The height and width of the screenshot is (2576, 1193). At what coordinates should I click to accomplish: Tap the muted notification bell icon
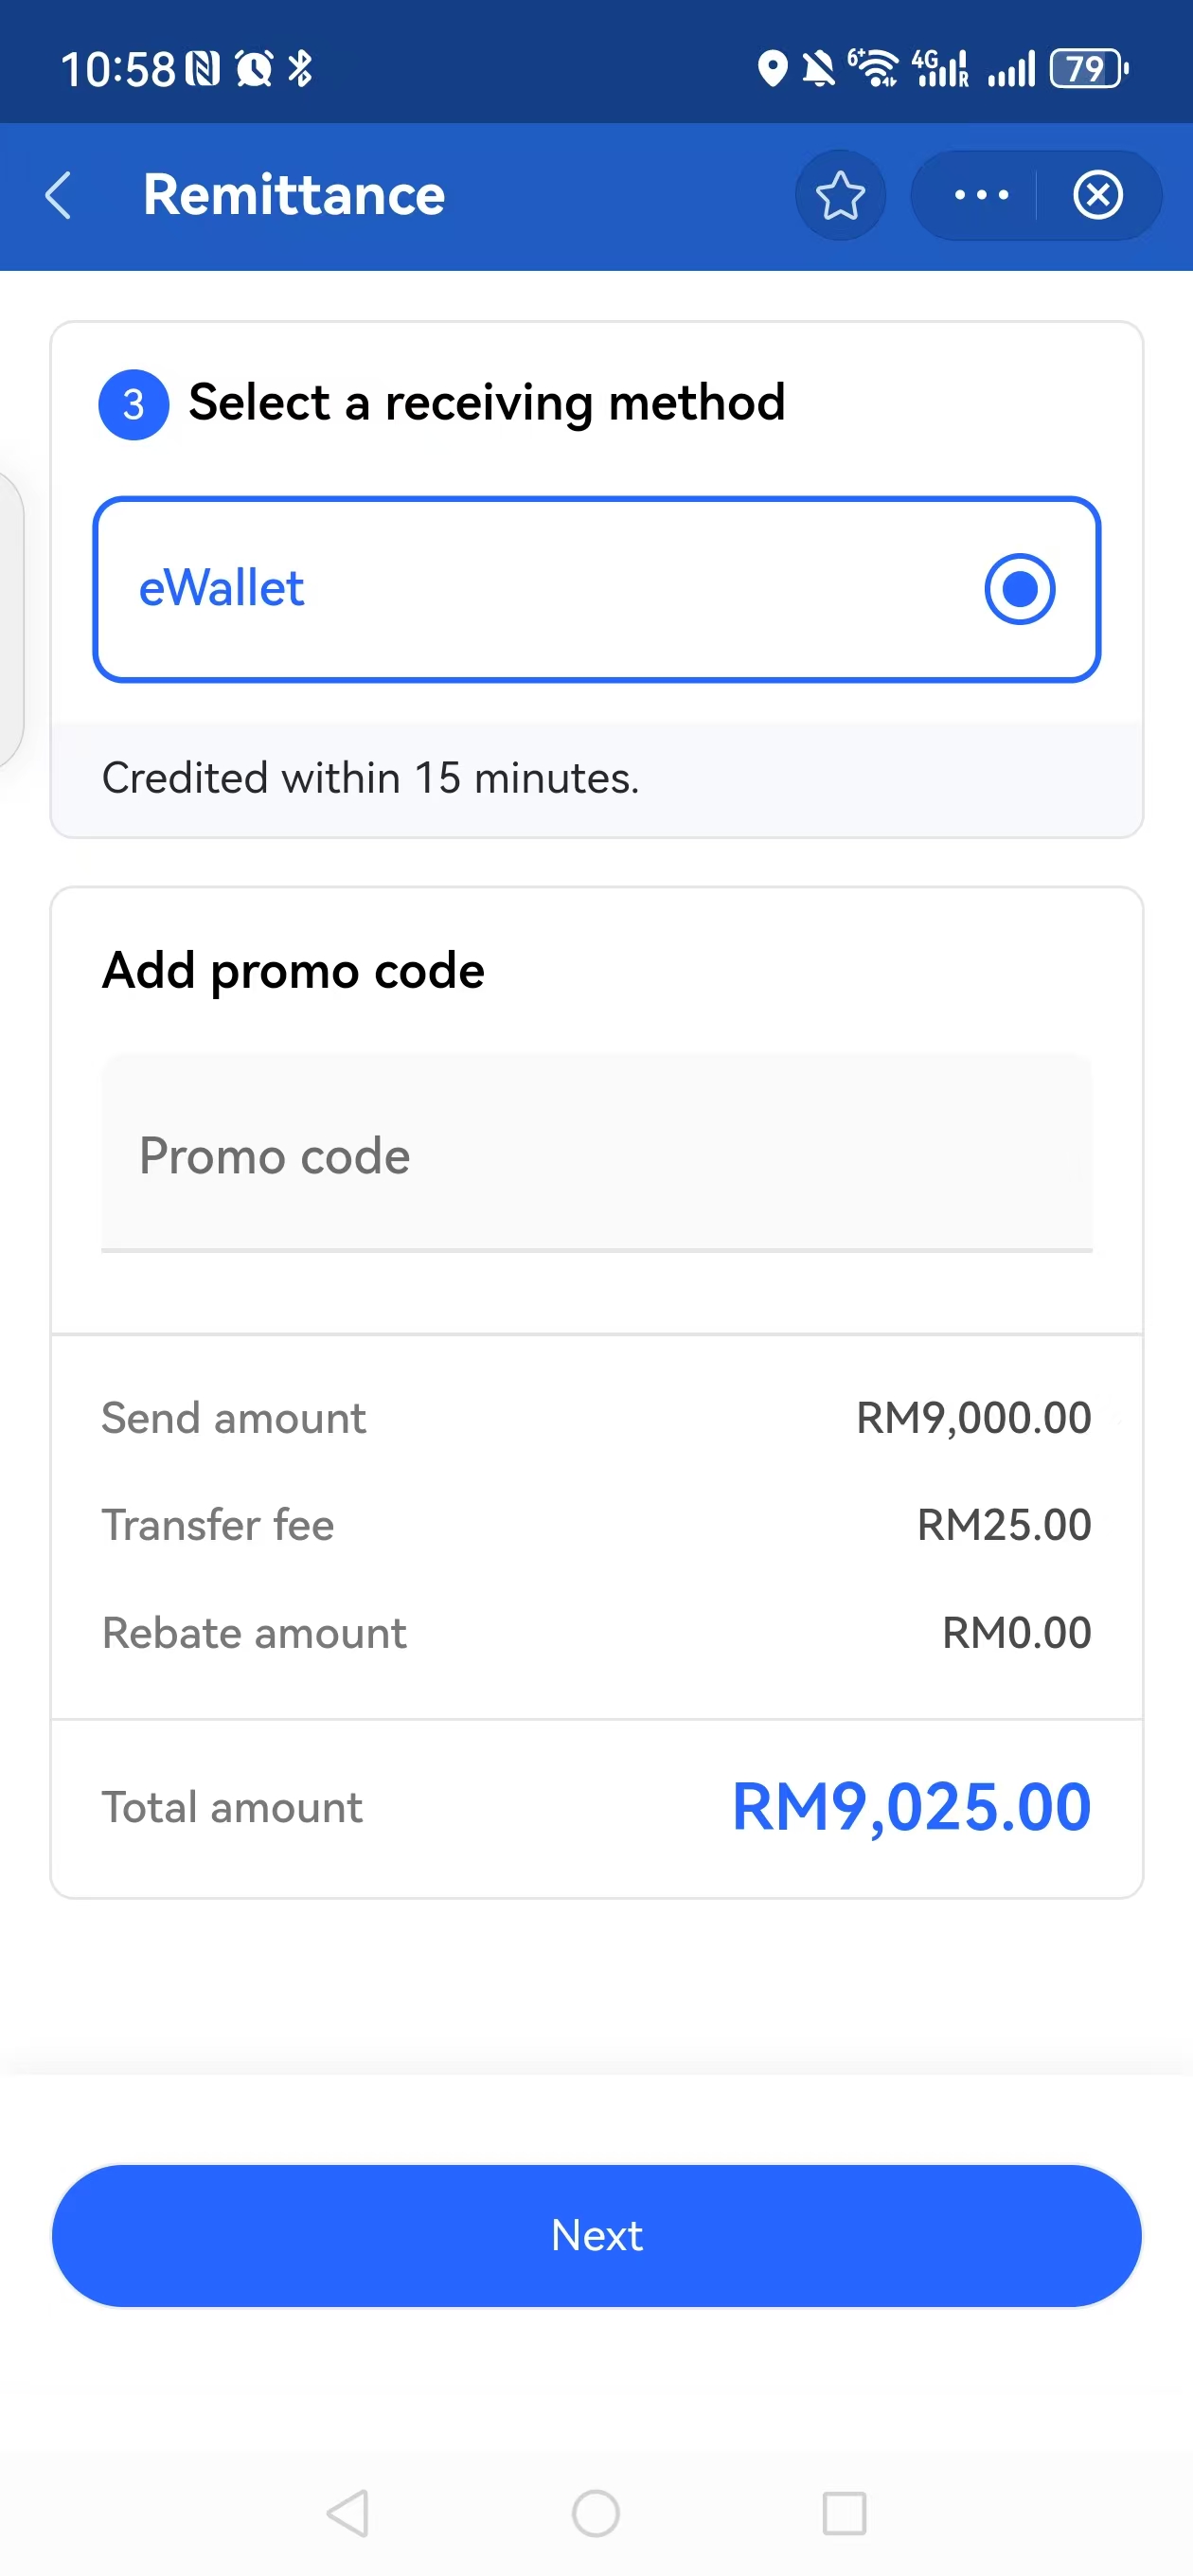pyautogui.click(x=819, y=69)
